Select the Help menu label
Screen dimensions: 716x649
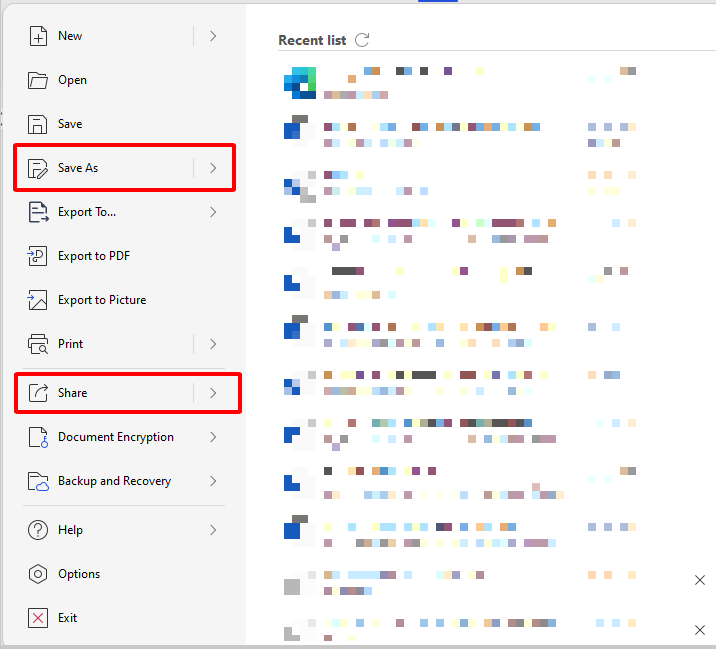pyautogui.click(x=70, y=530)
